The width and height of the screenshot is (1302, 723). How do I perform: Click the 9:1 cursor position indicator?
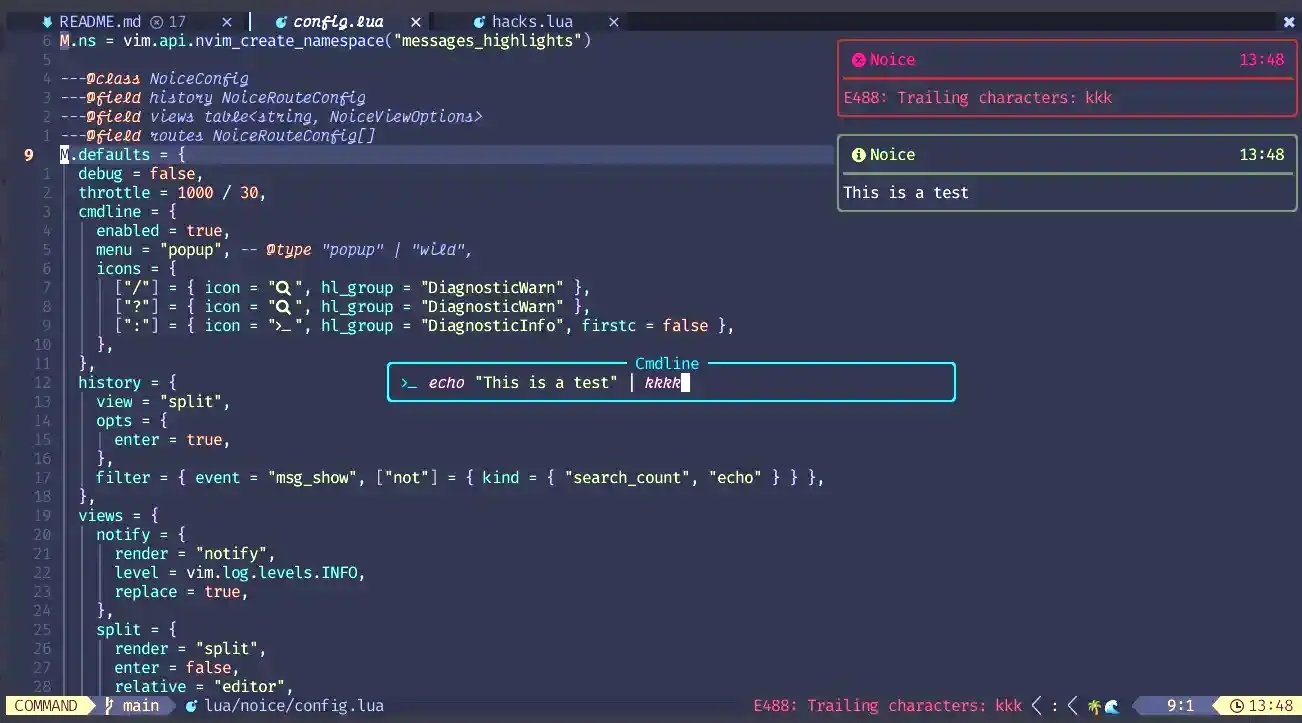(1181, 705)
